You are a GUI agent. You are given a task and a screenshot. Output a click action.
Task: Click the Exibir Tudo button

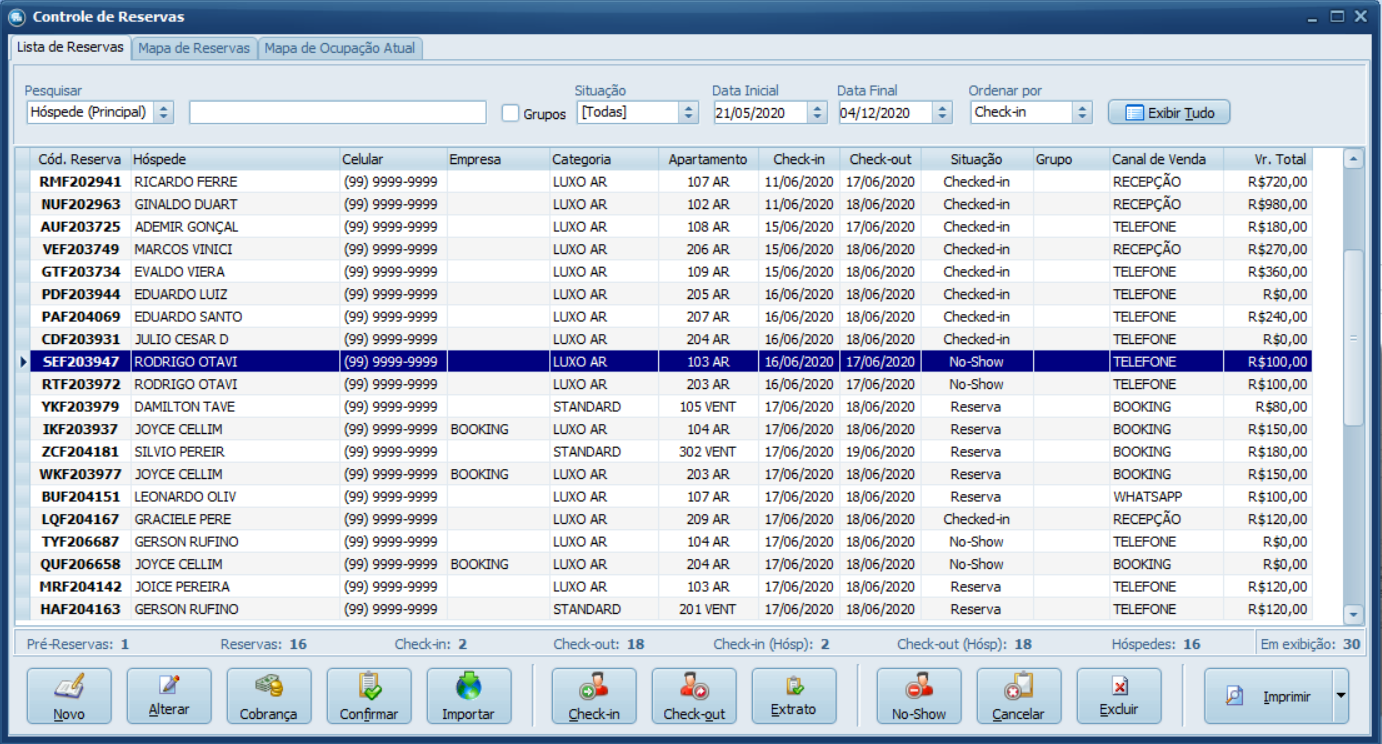[1169, 113]
